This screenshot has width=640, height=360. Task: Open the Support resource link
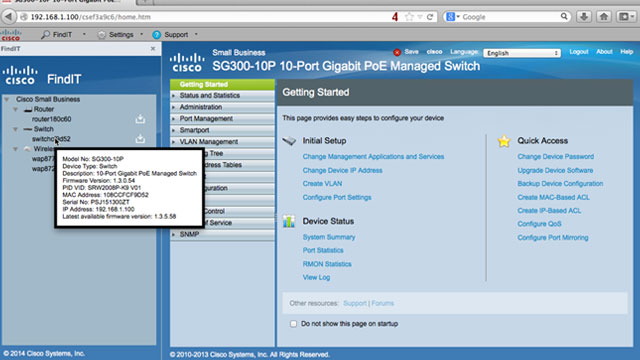[x=355, y=303]
